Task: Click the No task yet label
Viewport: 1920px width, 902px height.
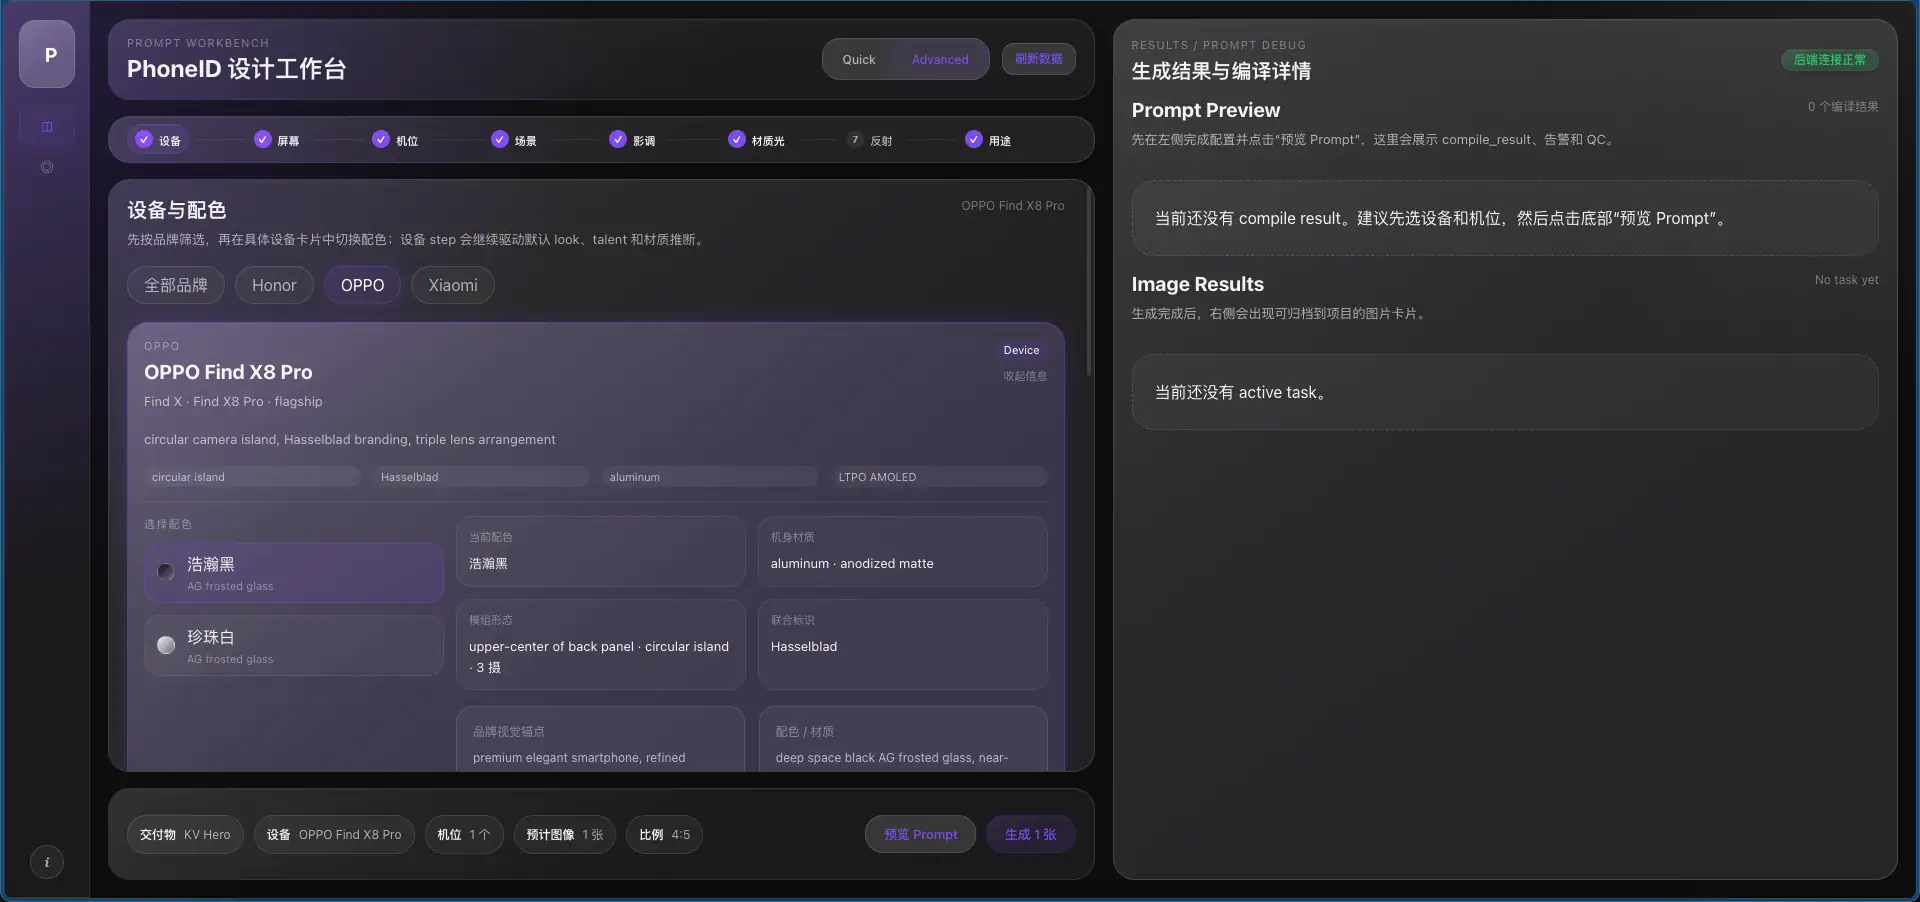Action: [1846, 280]
